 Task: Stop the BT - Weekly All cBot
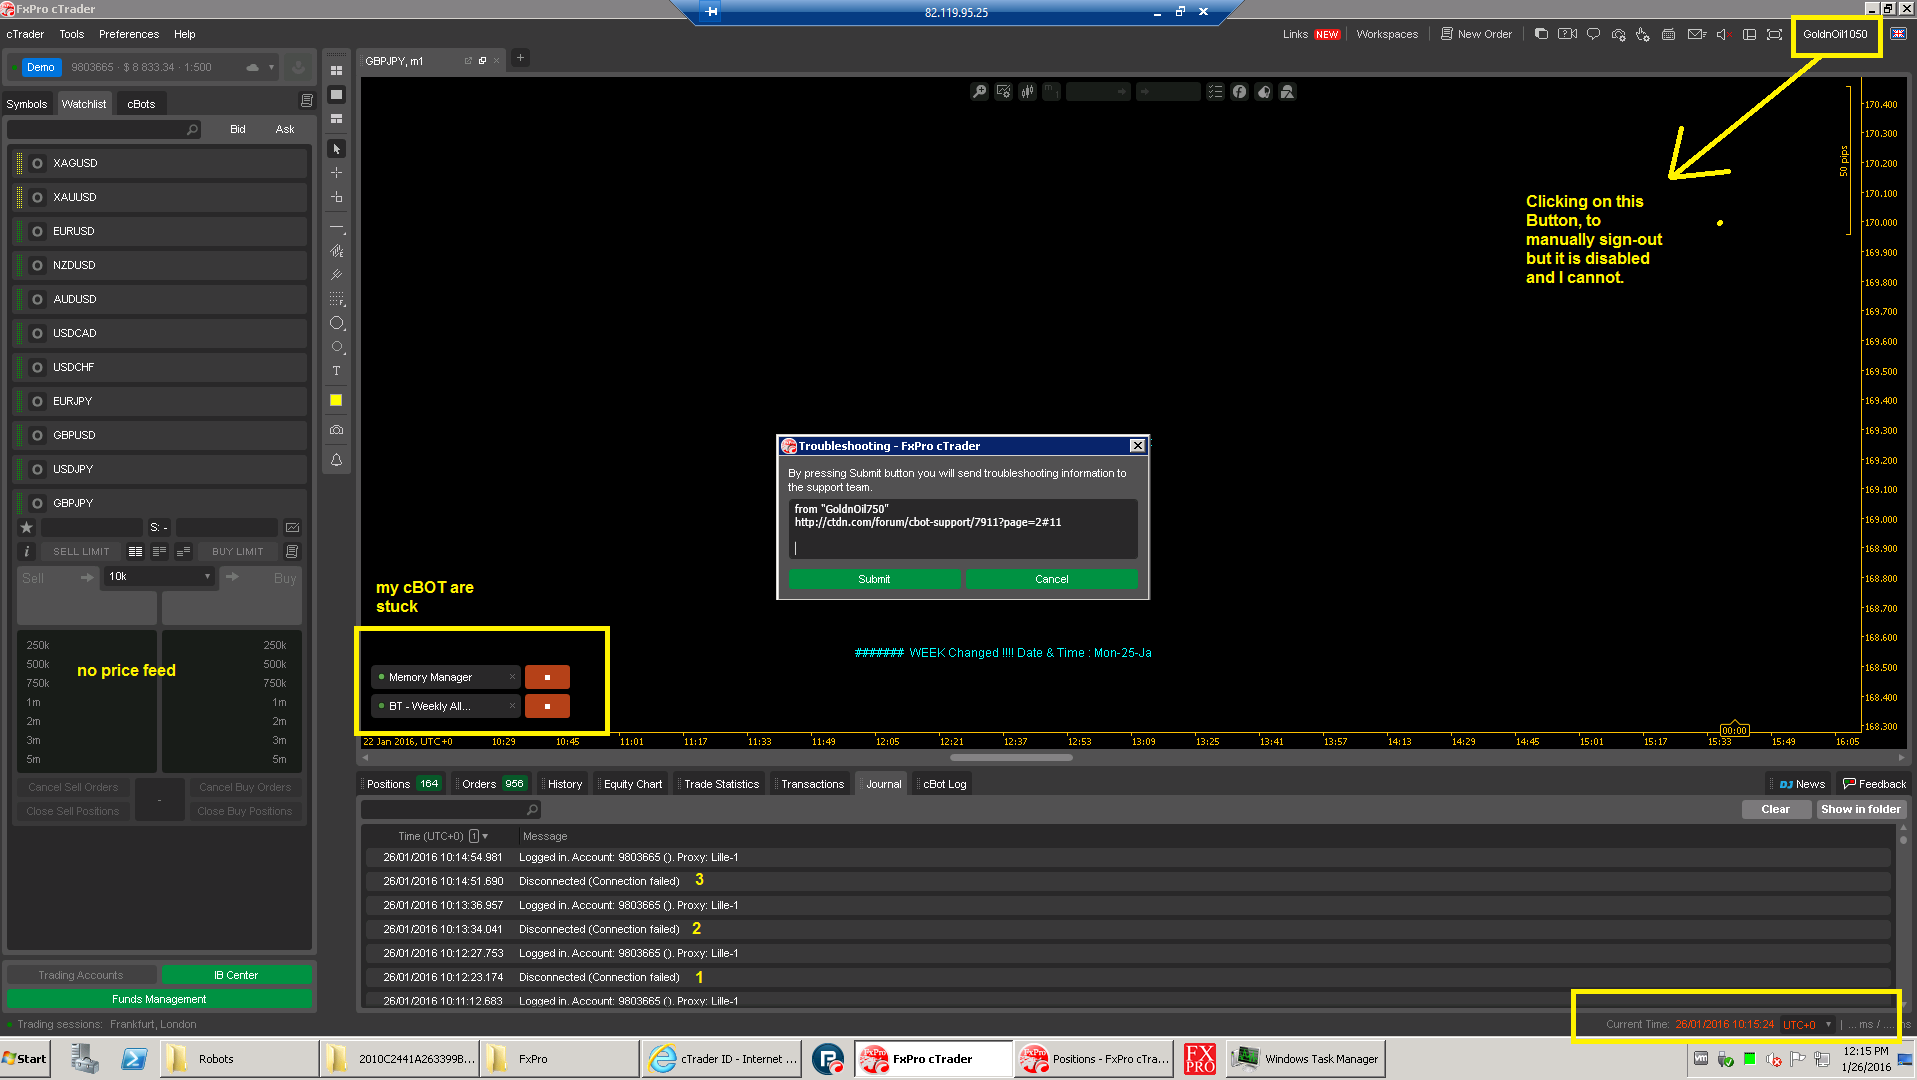coord(547,706)
